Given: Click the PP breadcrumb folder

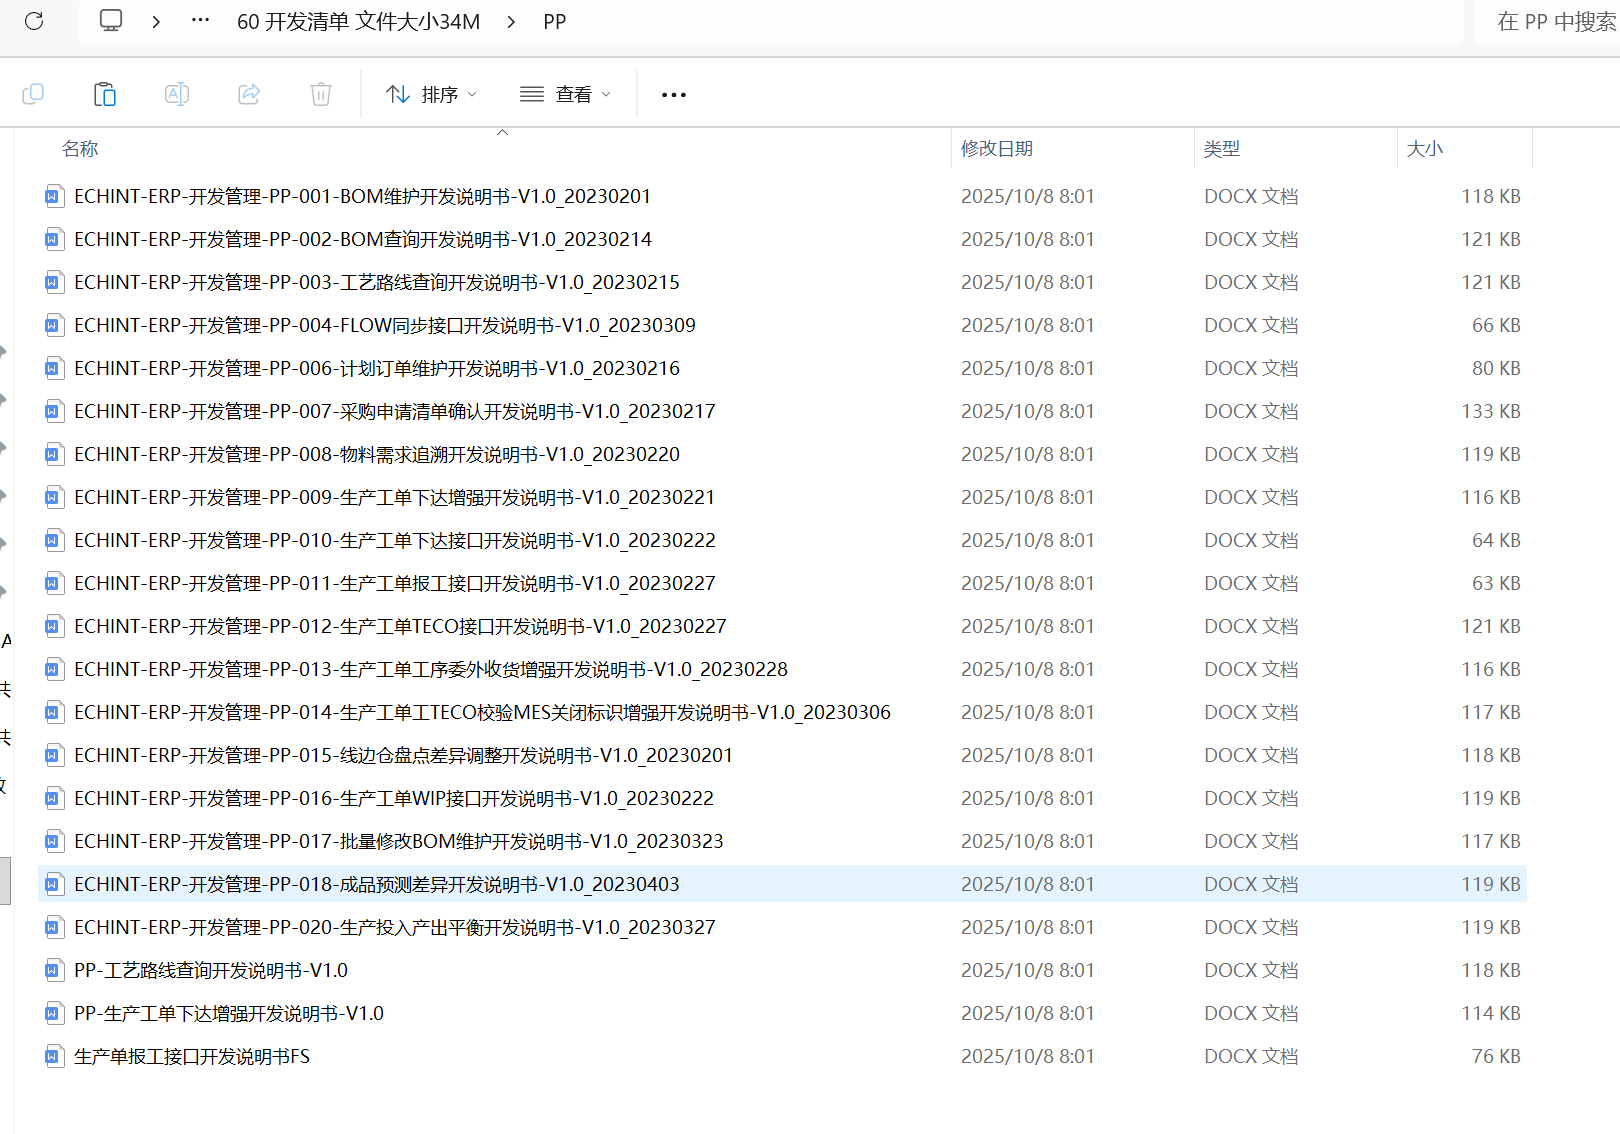Looking at the screenshot, I should pyautogui.click(x=554, y=22).
